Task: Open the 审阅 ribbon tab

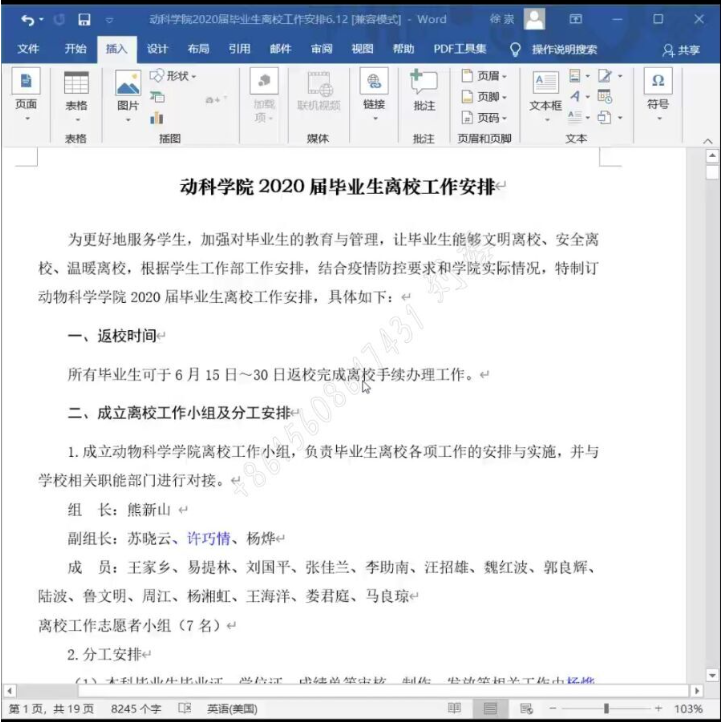Action: 321,49
